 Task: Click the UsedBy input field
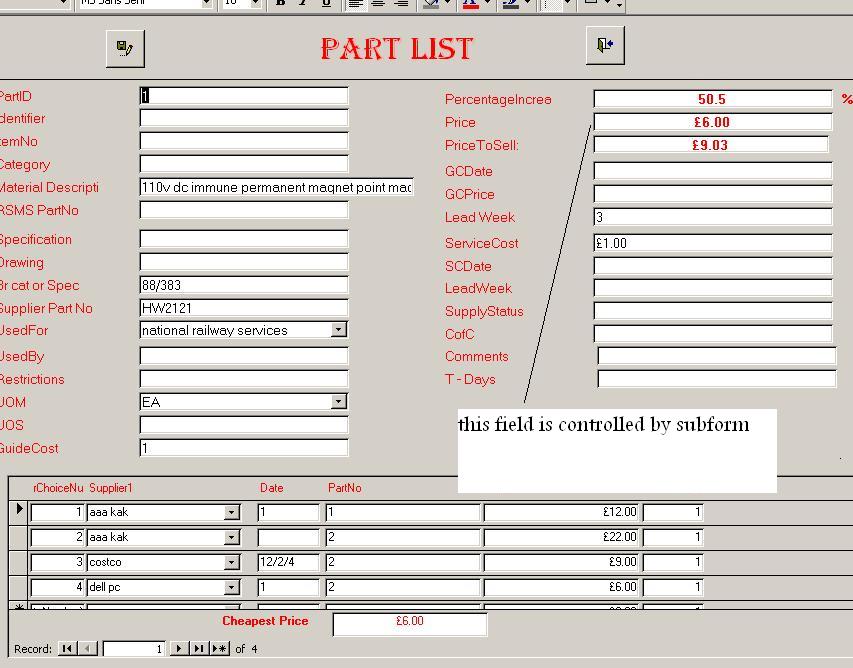point(244,356)
